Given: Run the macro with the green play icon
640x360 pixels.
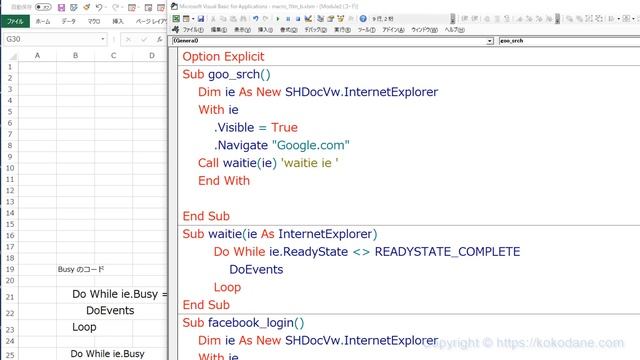Looking at the screenshot, I should [278, 19].
